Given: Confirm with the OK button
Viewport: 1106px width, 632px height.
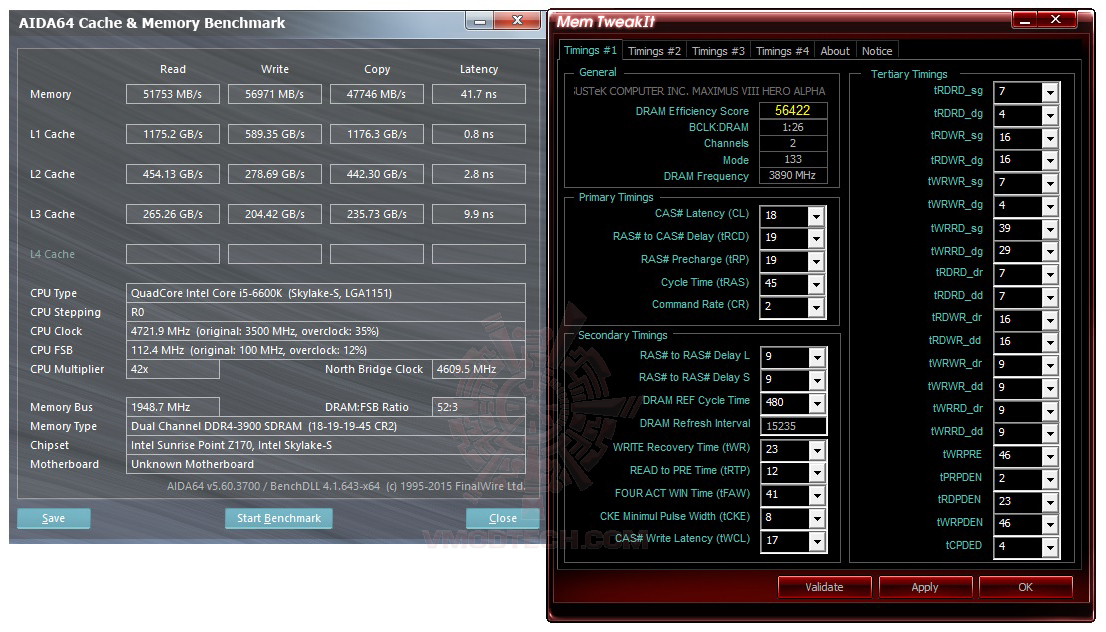Looking at the screenshot, I should click(x=1026, y=587).
